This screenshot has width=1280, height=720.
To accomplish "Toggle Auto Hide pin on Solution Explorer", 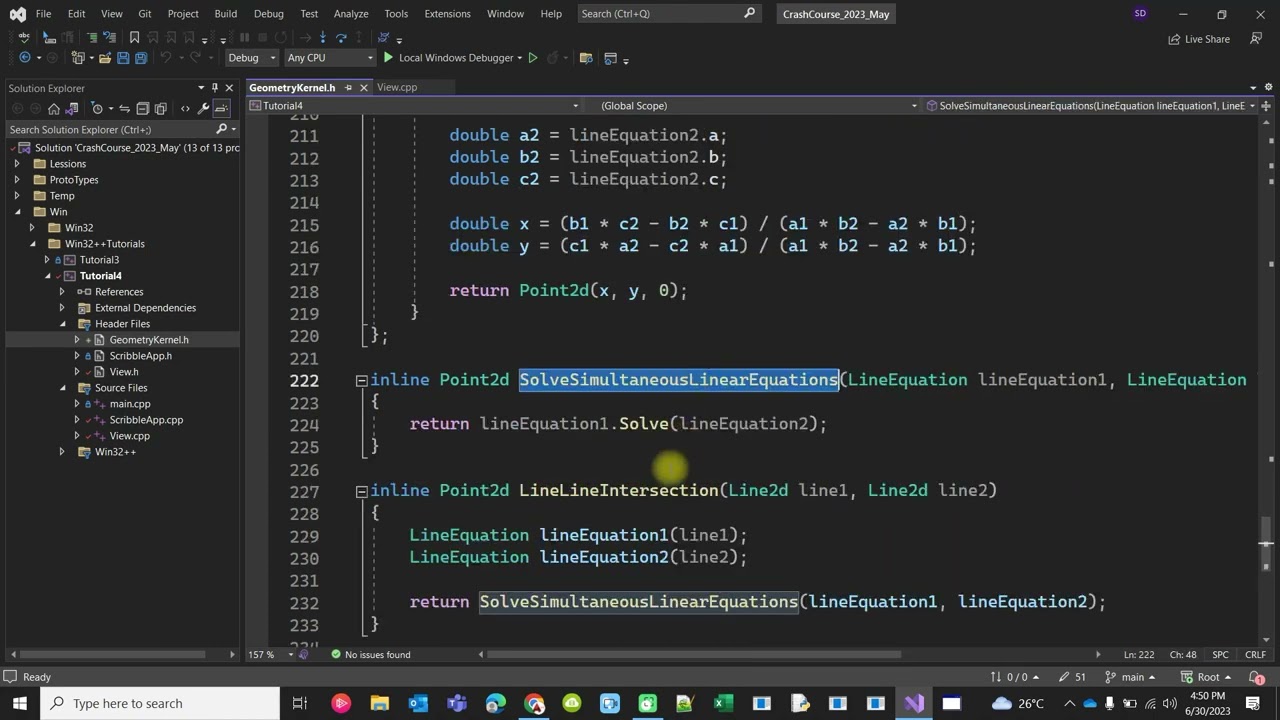I will pos(214,88).
